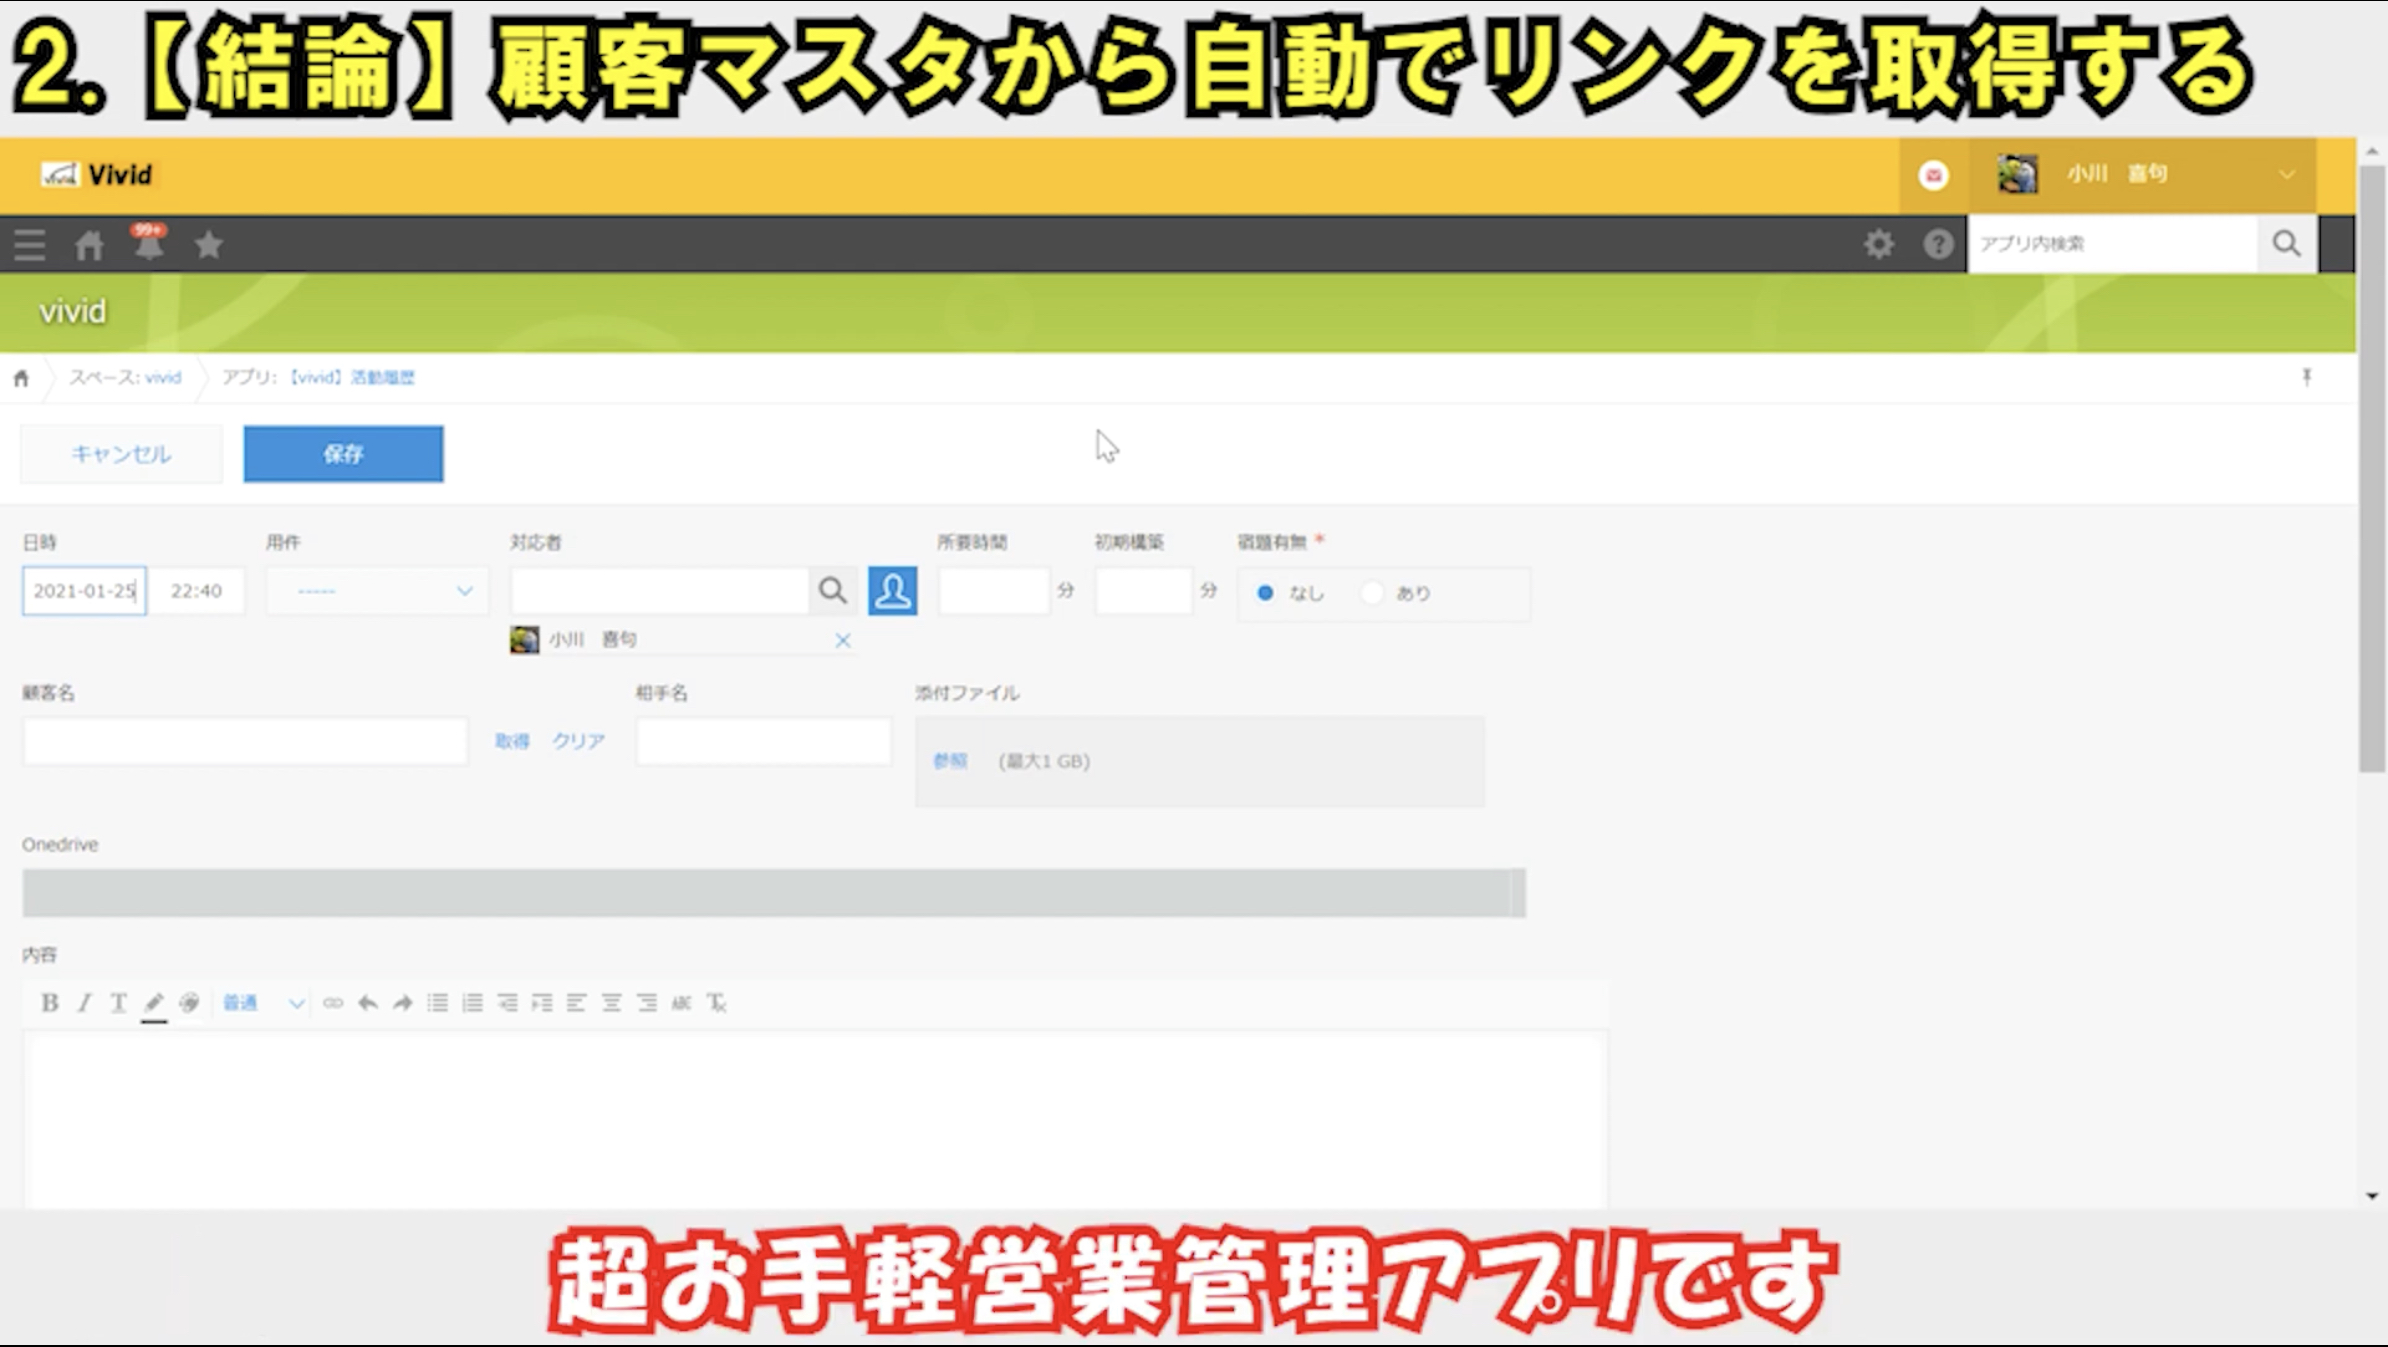Remove 小川 喜句 from 対応者 with the X
The height and width of the screenshot is (1347, 2388).
tap(843, 640)
